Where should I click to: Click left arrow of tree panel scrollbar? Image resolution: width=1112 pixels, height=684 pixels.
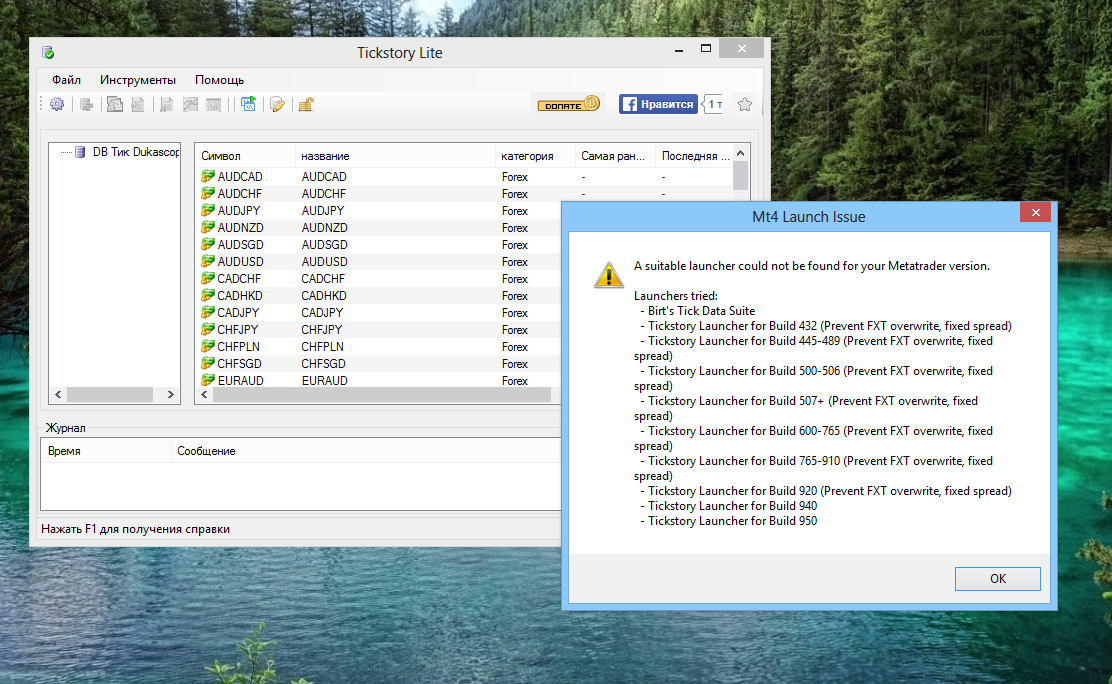(58, 395)
